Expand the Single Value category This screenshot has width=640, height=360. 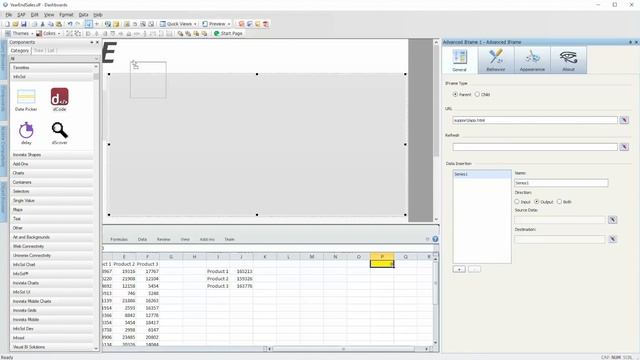[x=52, y=200]
